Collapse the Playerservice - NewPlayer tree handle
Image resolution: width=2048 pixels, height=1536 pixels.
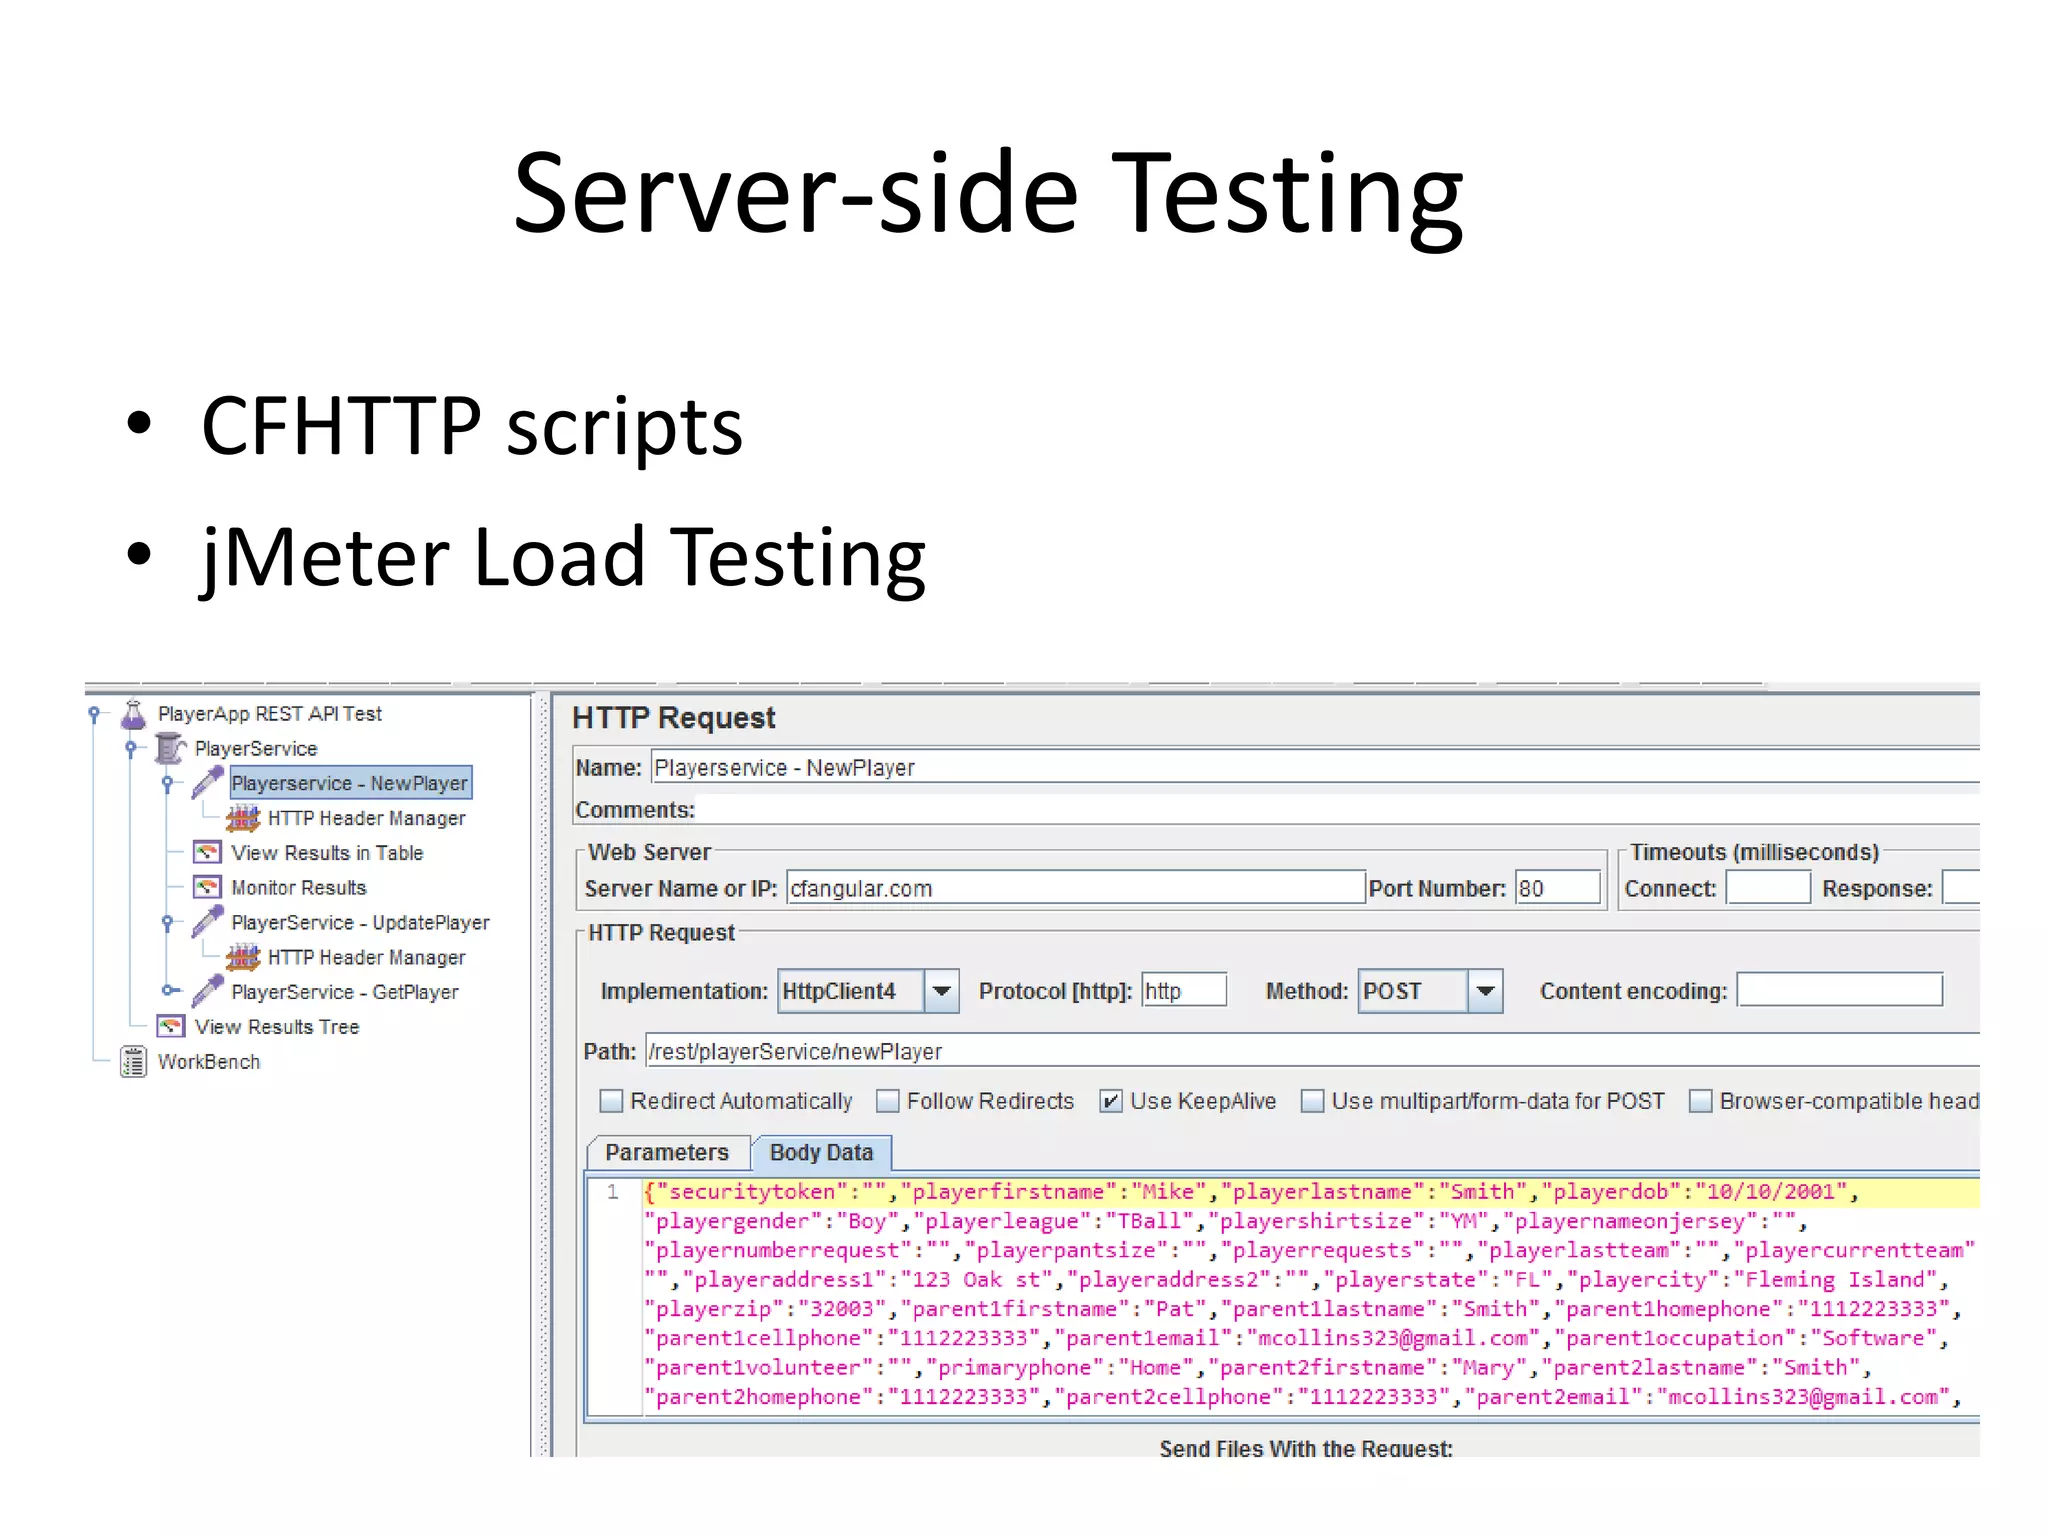point(168,783)
